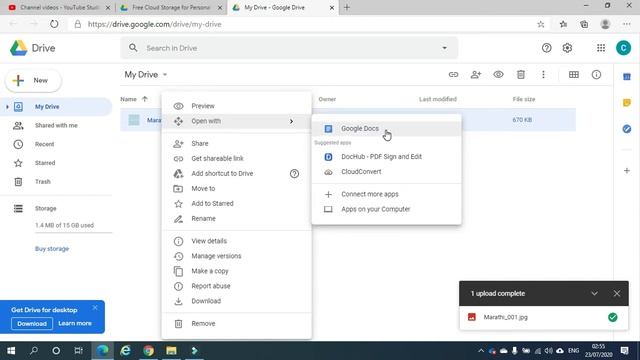The height and width of the screenshot is (360, 640).
Task: Select Remove in context menu
Action: point(236,324)
